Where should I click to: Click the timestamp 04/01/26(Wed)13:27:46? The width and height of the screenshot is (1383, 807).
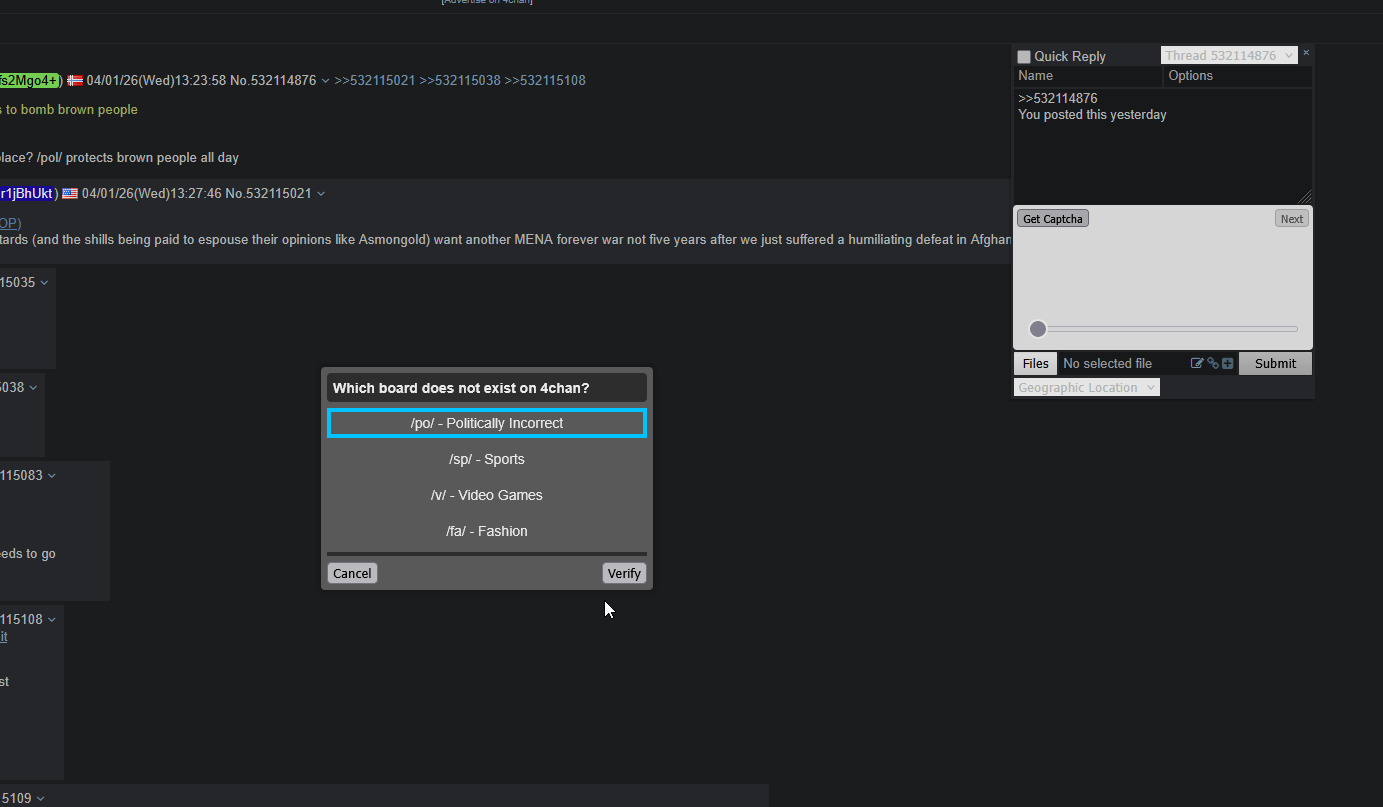151,193
